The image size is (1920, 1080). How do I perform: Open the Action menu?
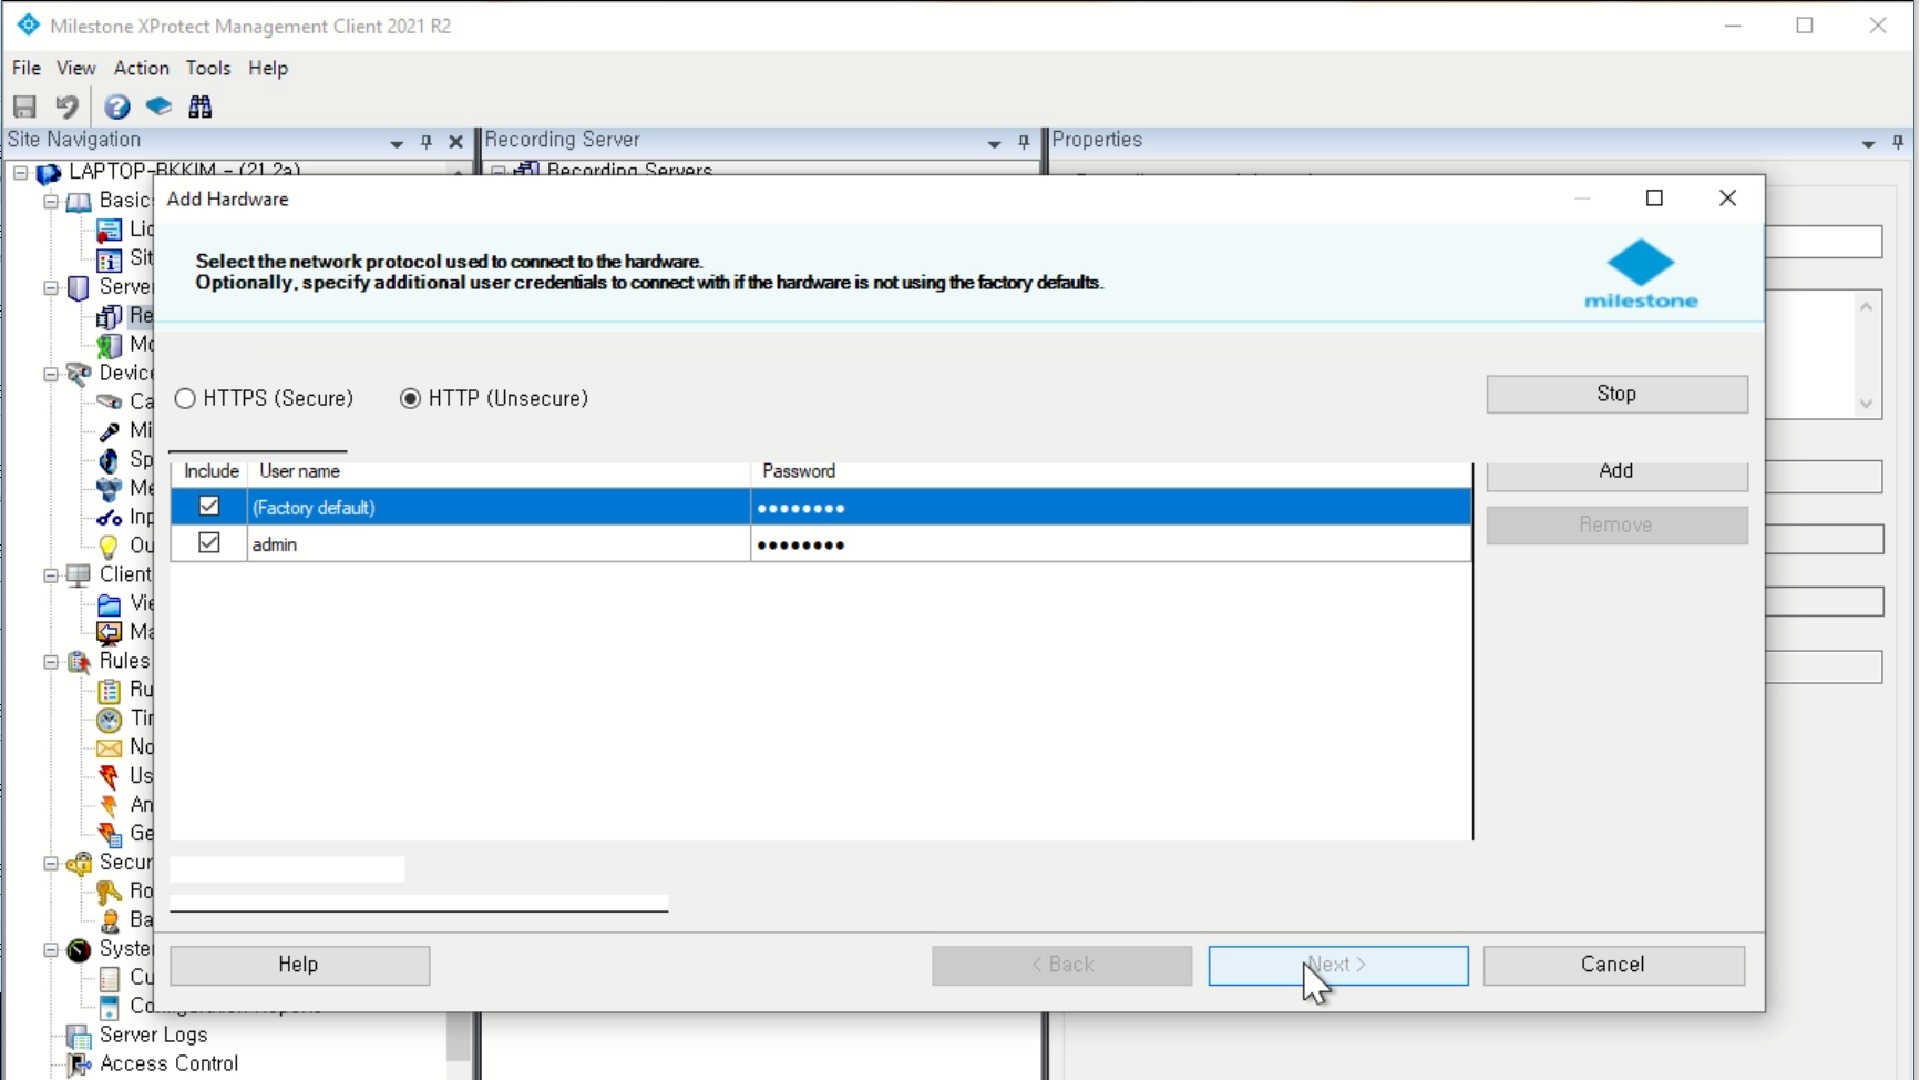tap(141, 68)
